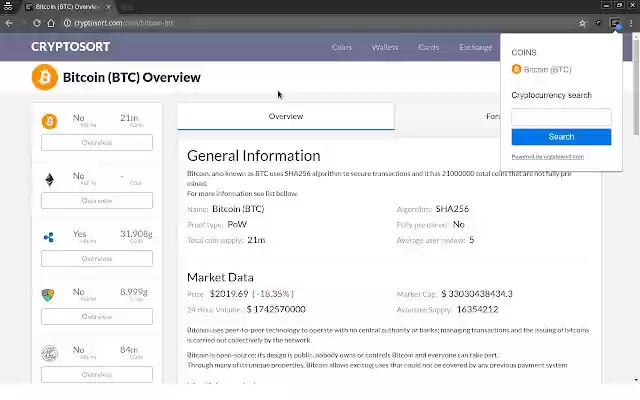Click the Overview button under the 84m coin
The image size is (640, 400).
coord(97,374)
